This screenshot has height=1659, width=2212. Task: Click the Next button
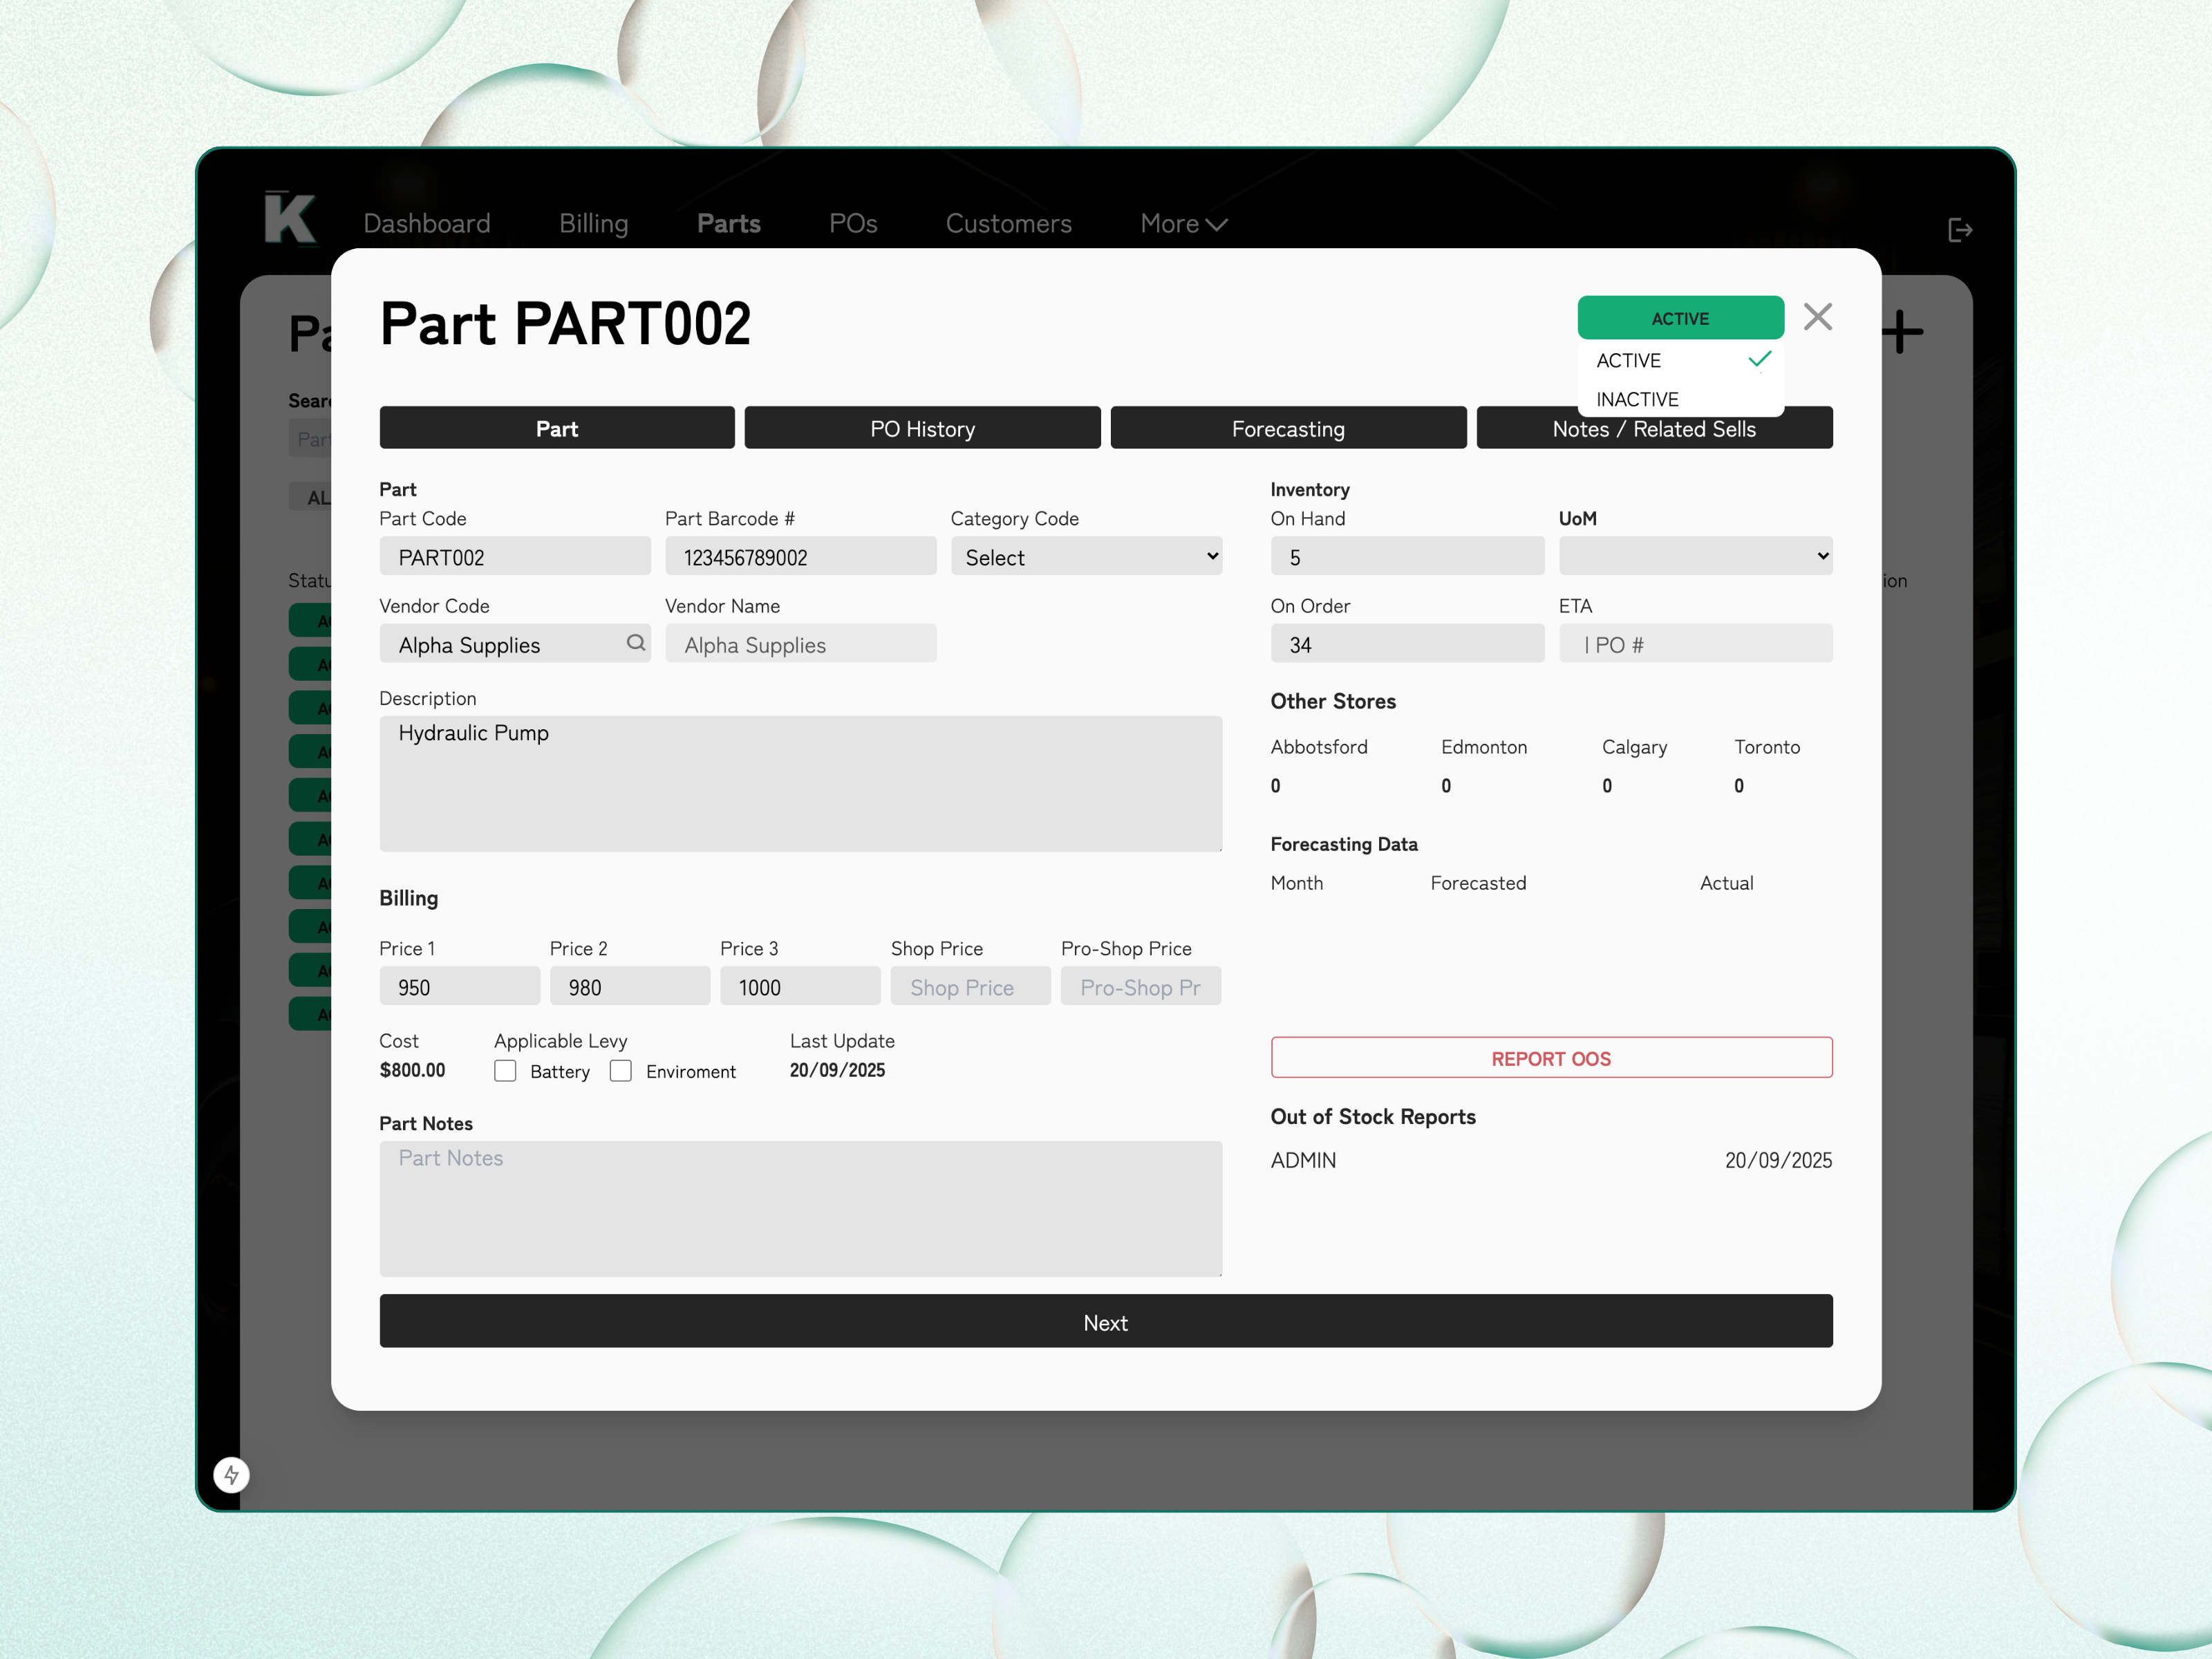1105,1322
